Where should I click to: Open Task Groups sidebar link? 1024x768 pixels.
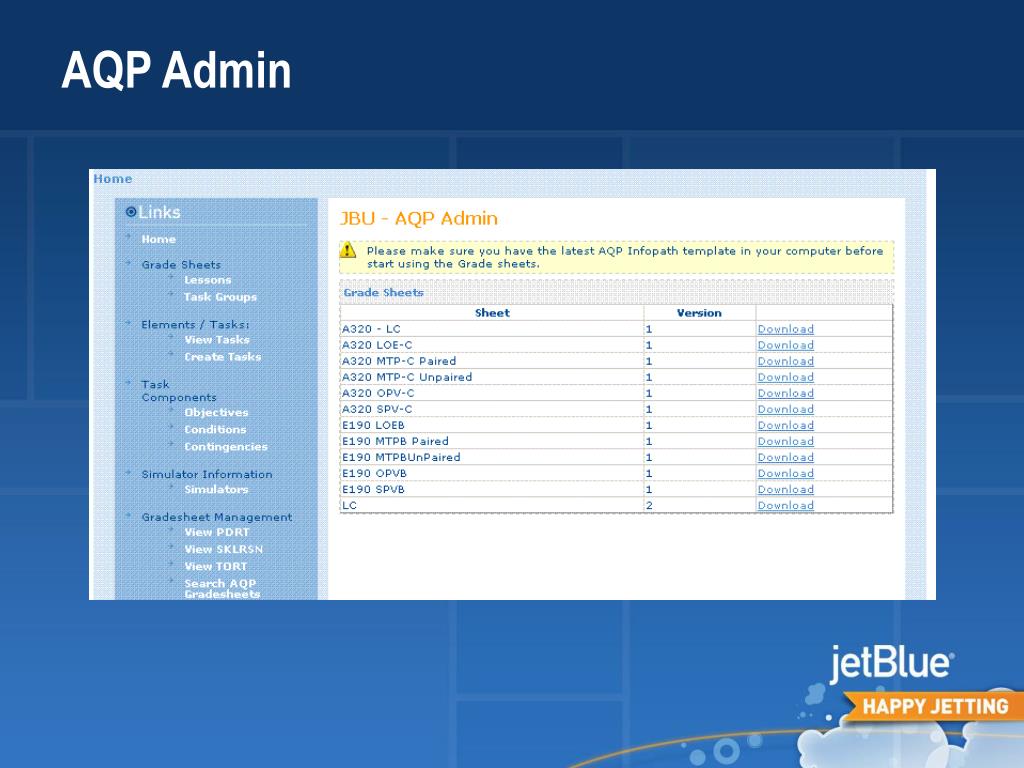pos(220,297)
